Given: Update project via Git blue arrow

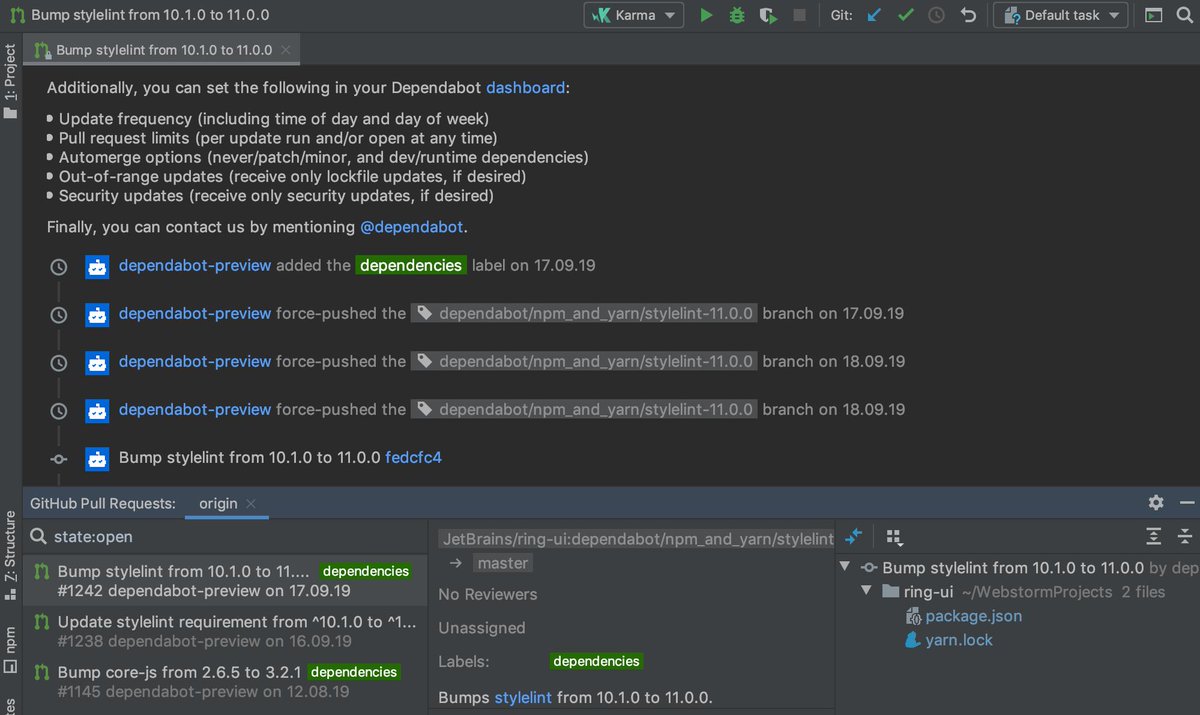Looking at the screenshot, I should (x=874, y=15).
